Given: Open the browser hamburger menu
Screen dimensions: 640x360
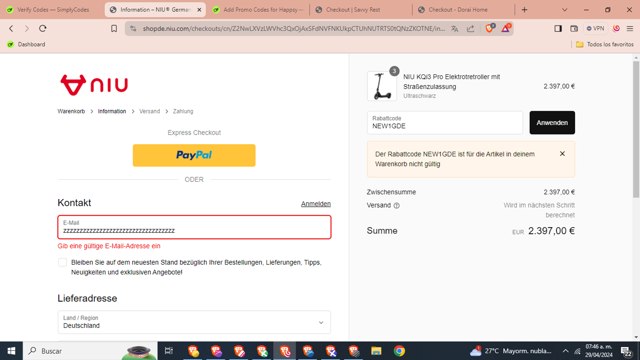Looking at the screenshot, I should click(x=630, y=29).
